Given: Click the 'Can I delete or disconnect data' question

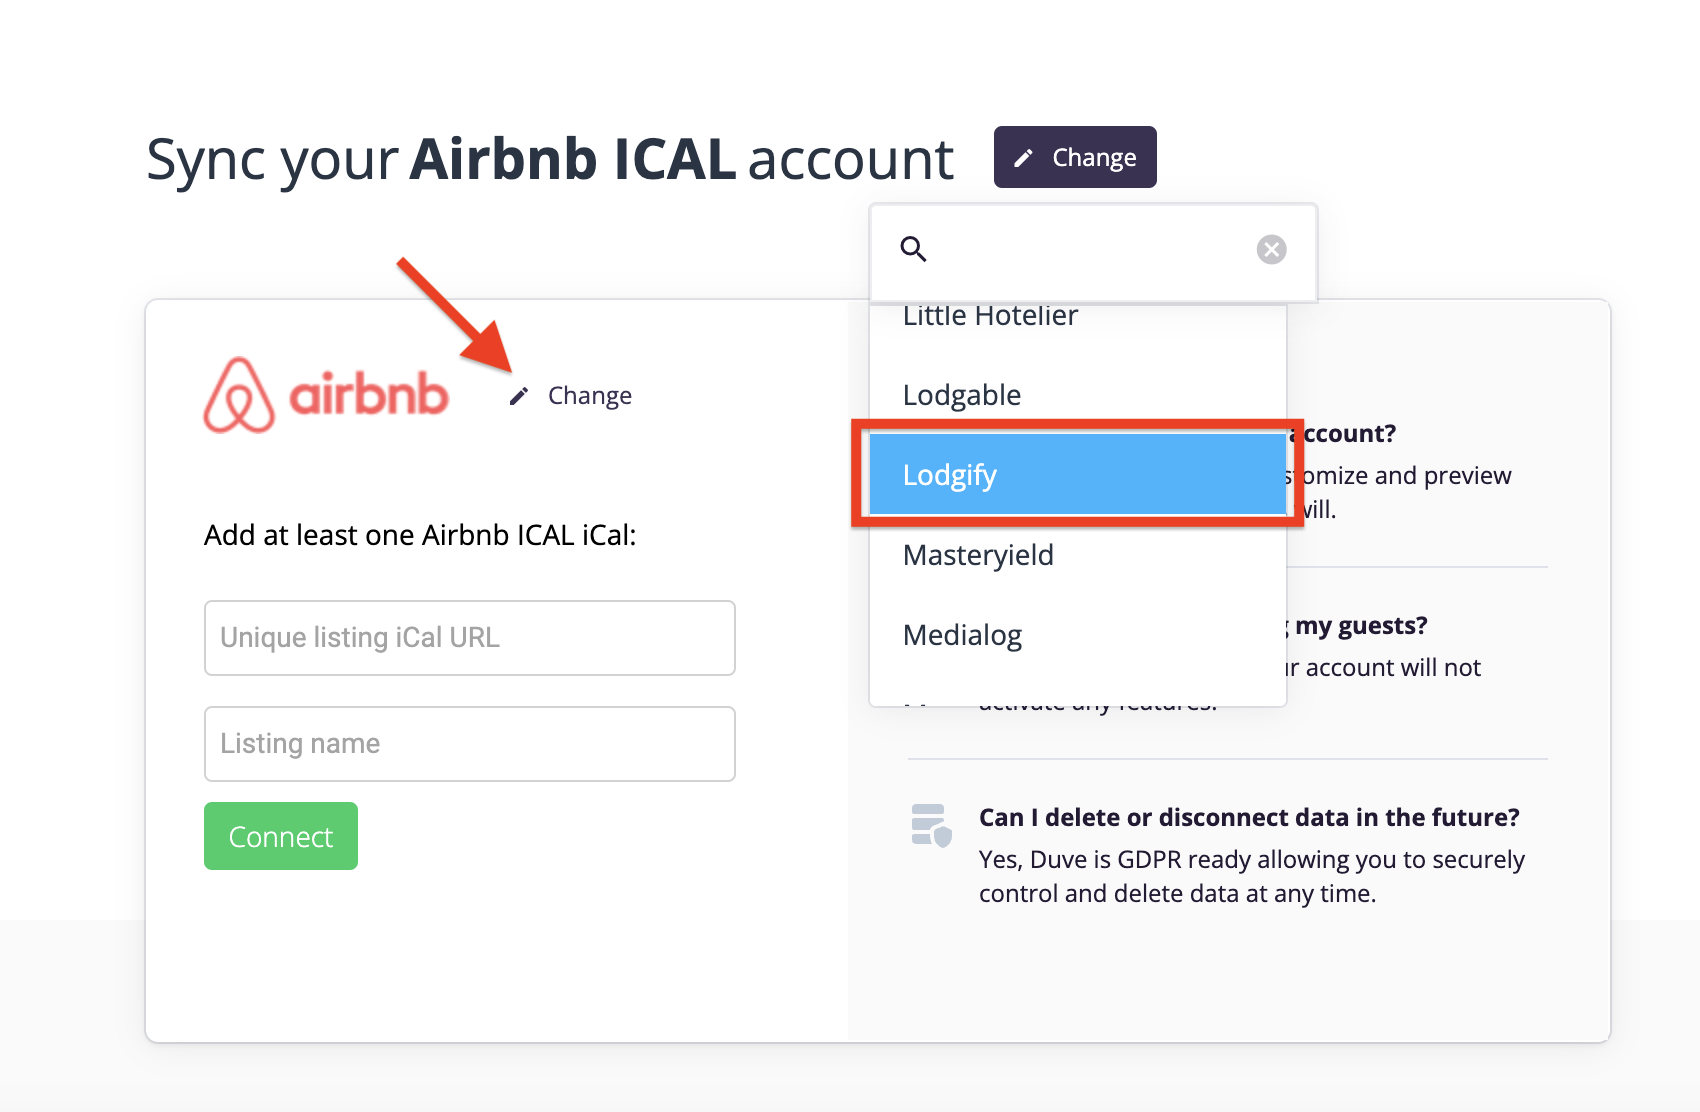Looking at the screenshot, I should pos(1249,817).
